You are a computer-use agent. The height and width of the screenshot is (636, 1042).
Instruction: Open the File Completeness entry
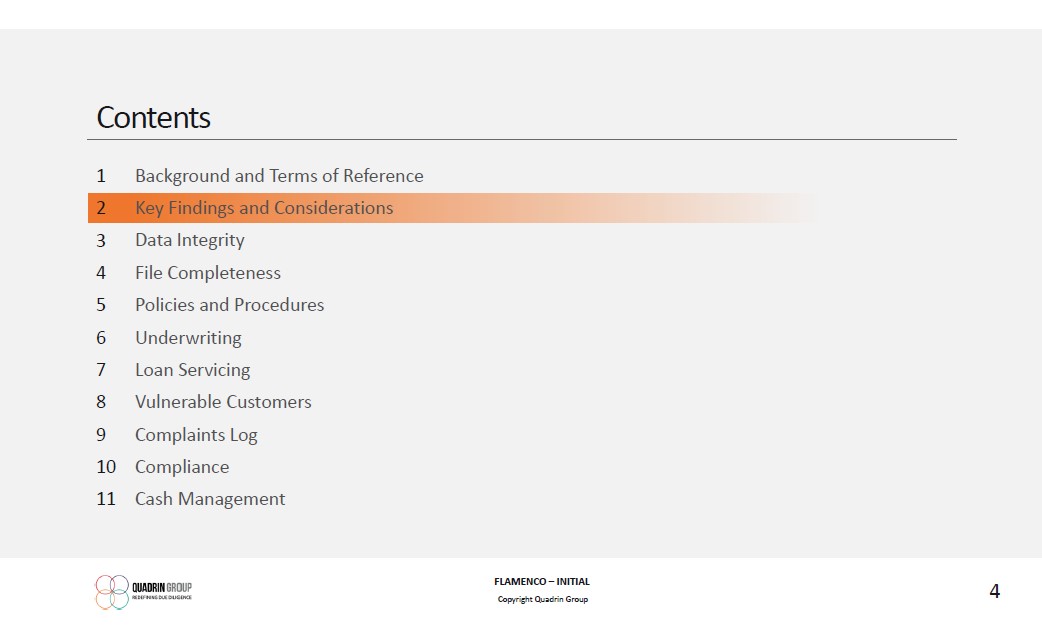(208, 273)
